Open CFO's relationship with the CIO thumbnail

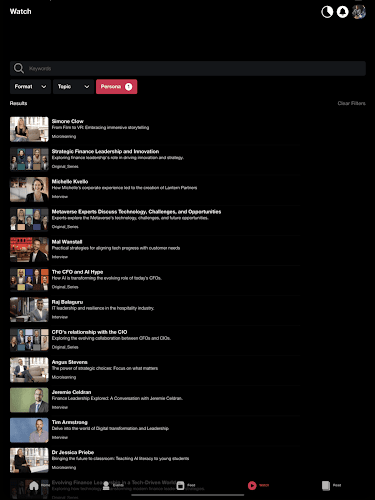click(x=29, y=340)
